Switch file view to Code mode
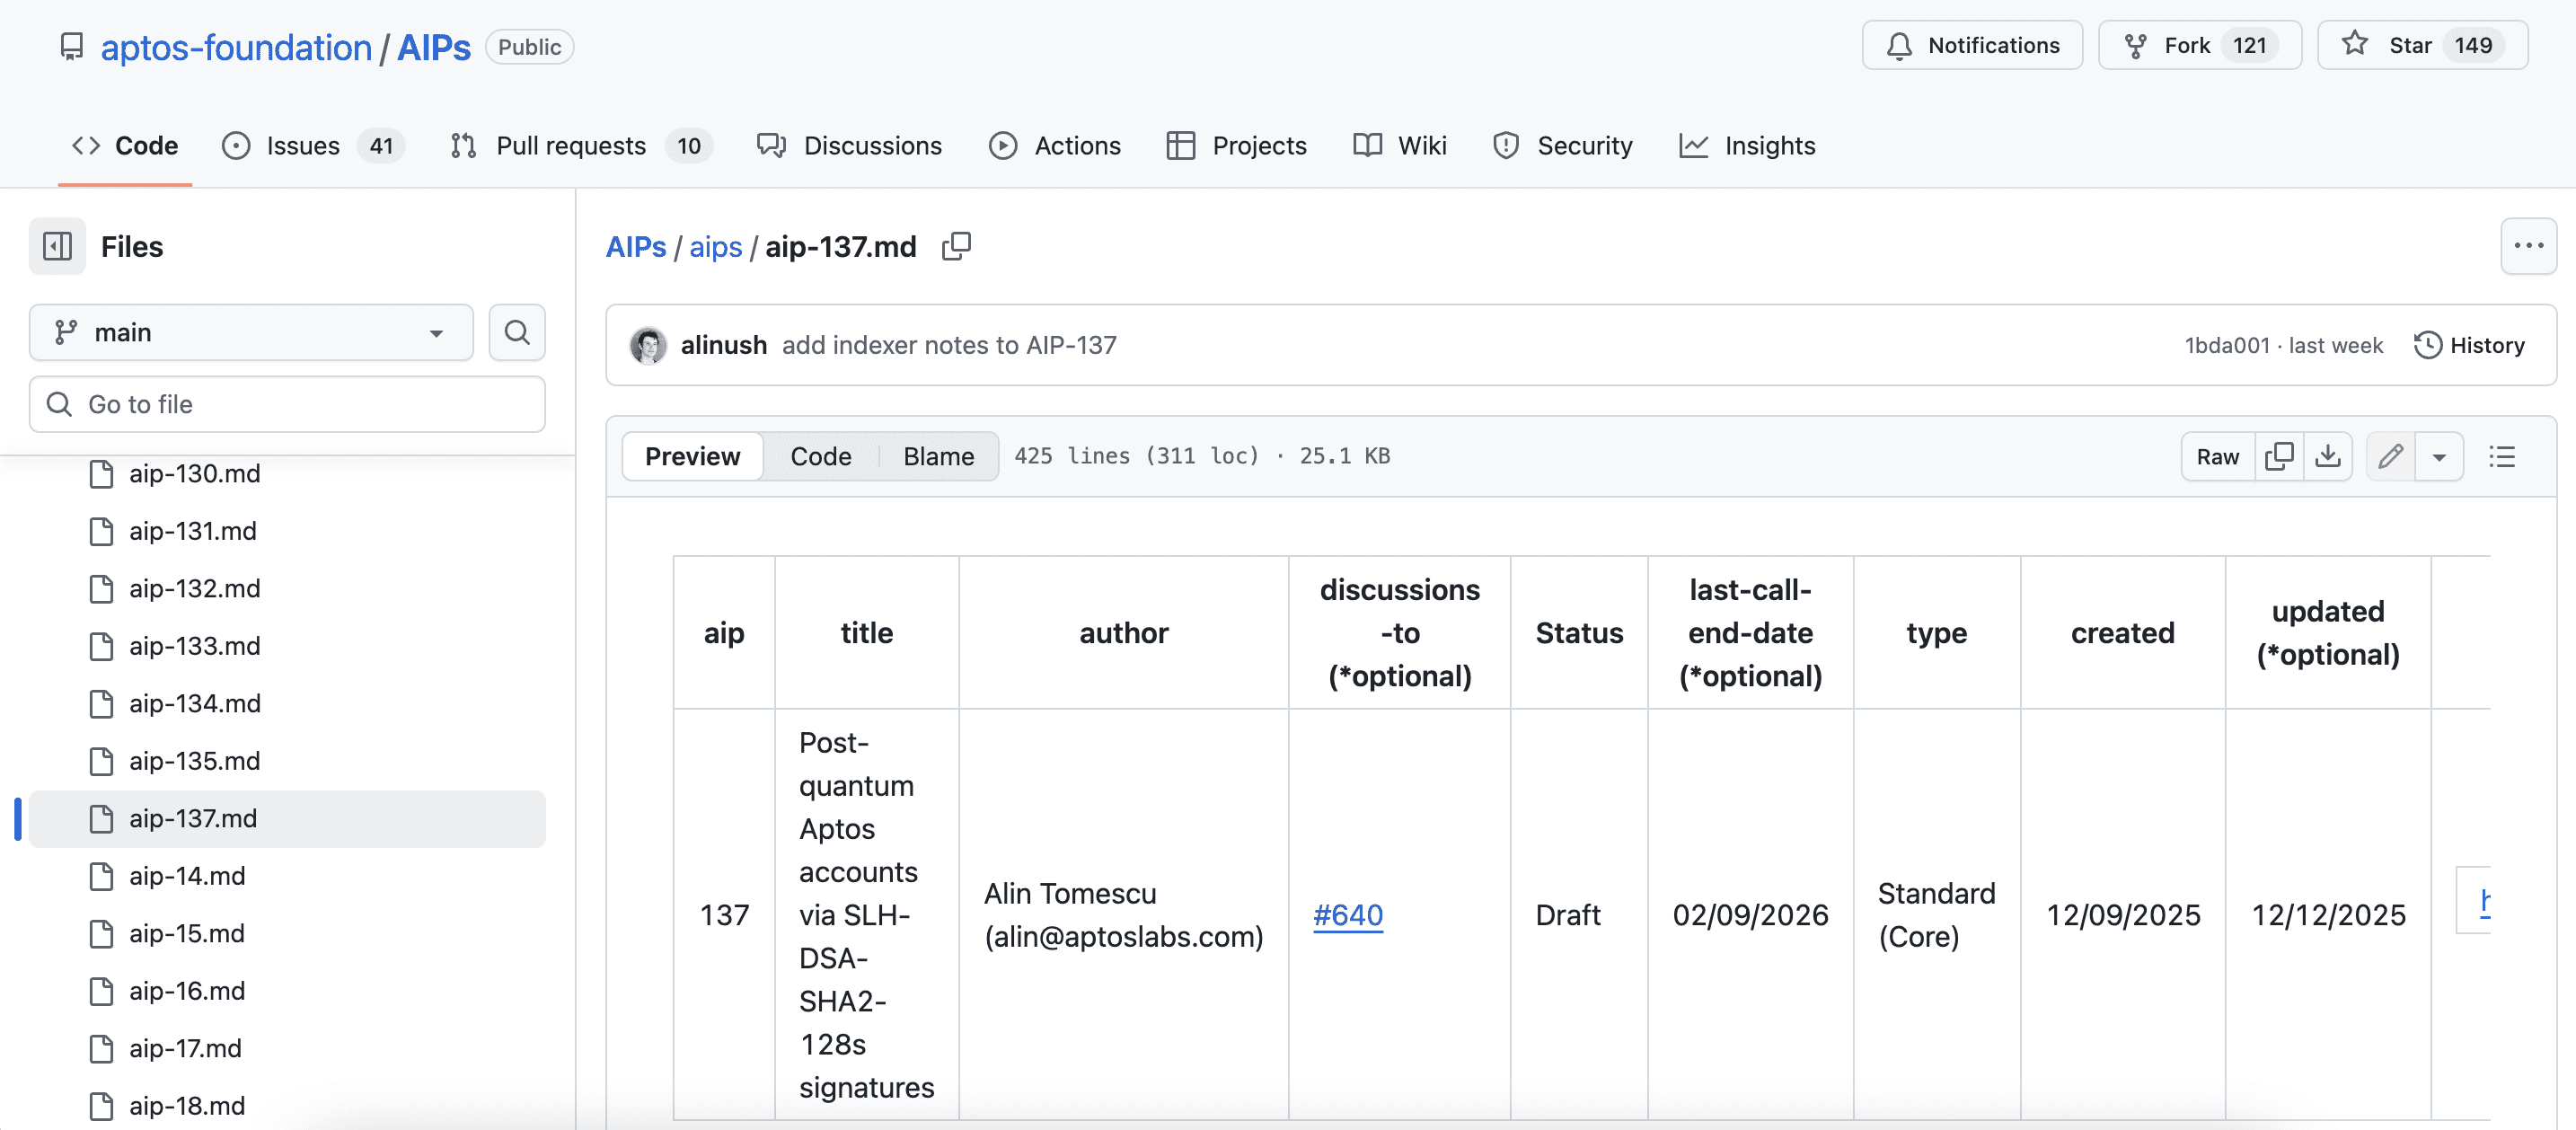Screen dimensions: 2576x1130 pos(820,456)
